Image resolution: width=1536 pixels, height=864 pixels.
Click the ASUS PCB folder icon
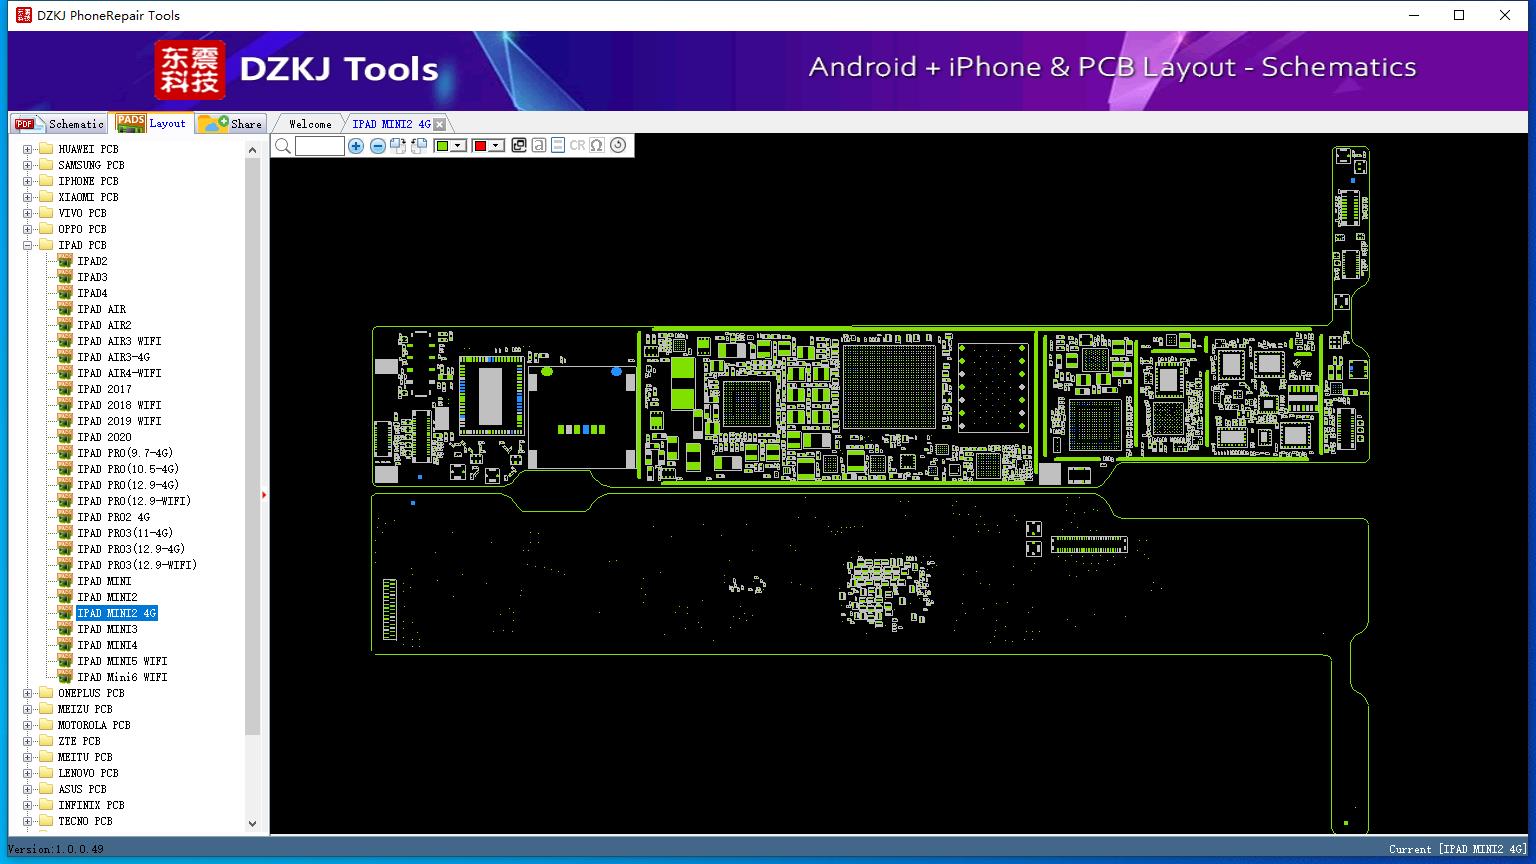(45, 789)
